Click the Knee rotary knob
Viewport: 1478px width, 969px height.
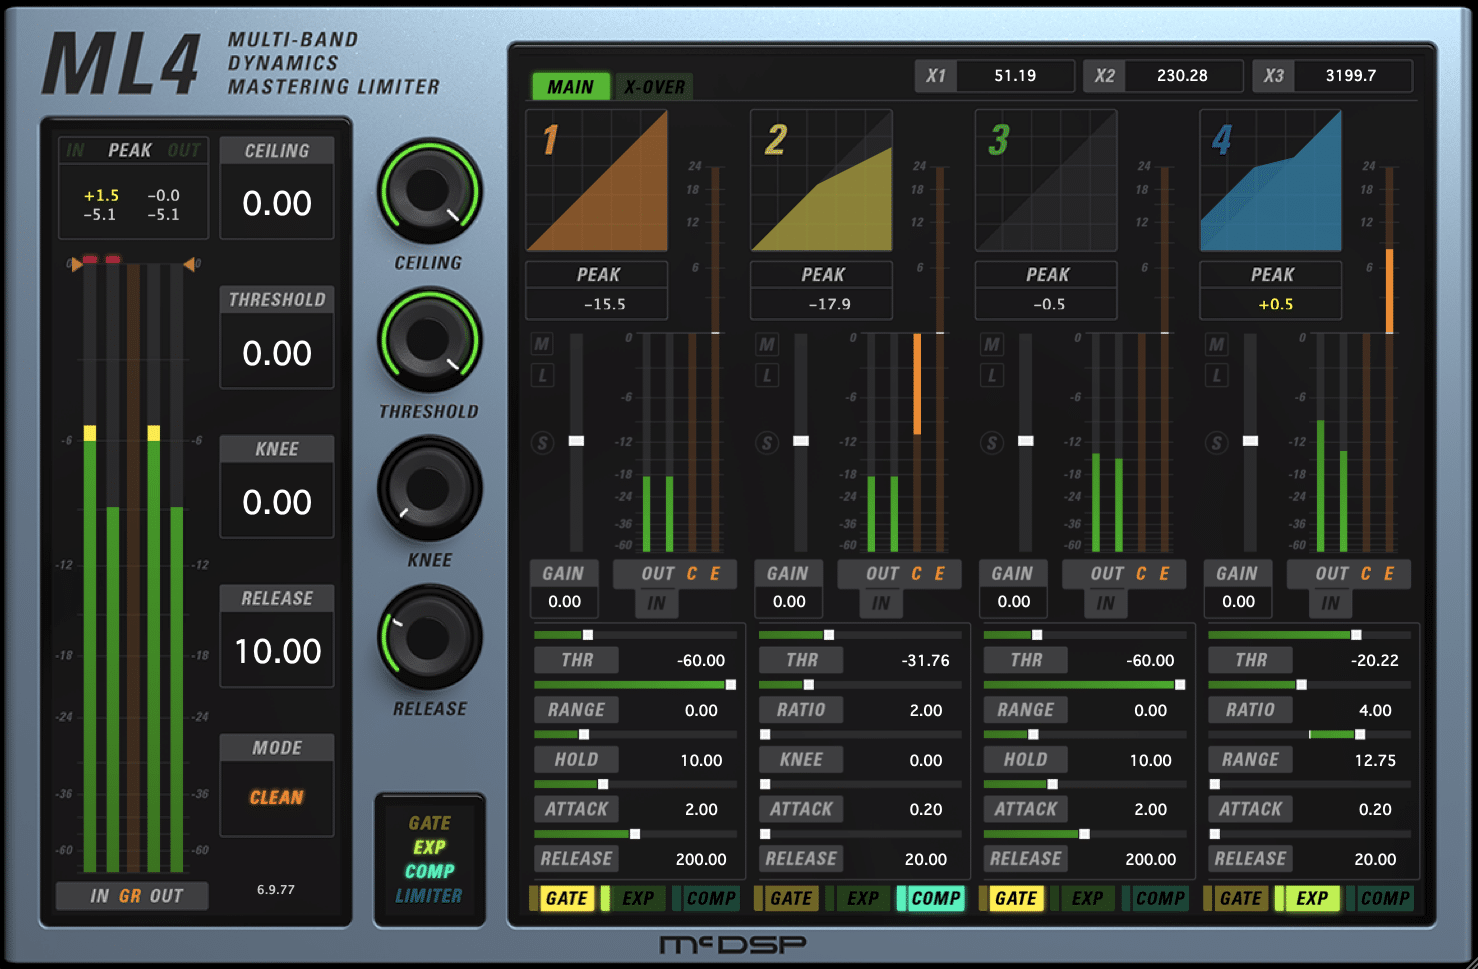[429, 489]
